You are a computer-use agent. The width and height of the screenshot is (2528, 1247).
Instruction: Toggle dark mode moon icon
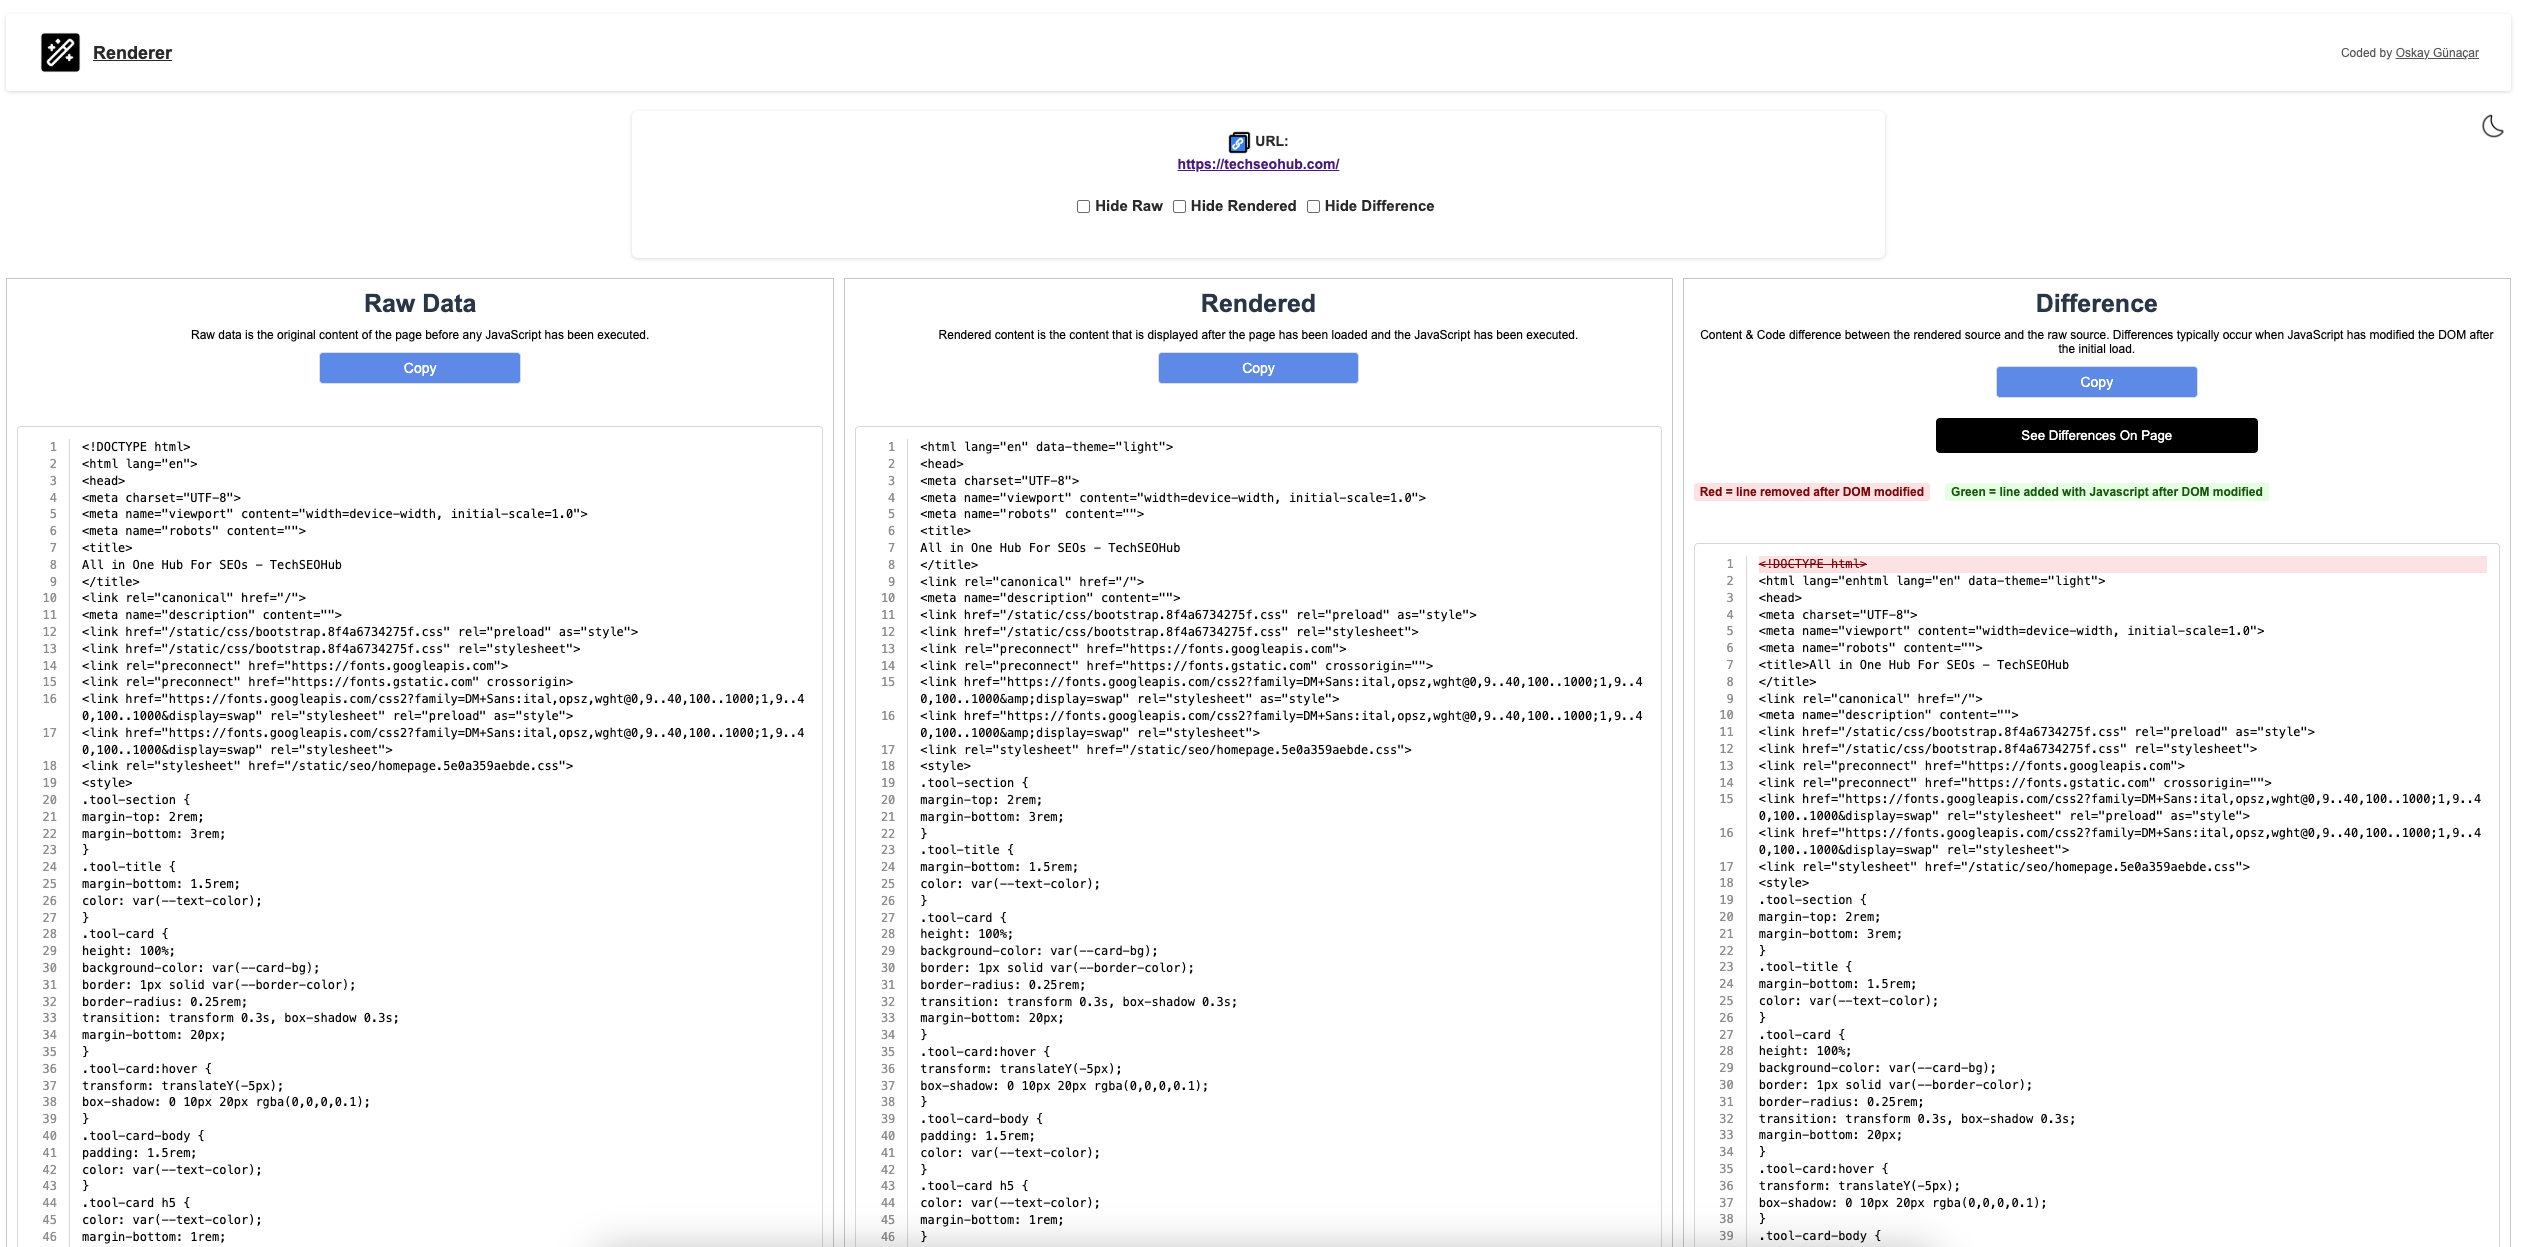[2492, 126]
